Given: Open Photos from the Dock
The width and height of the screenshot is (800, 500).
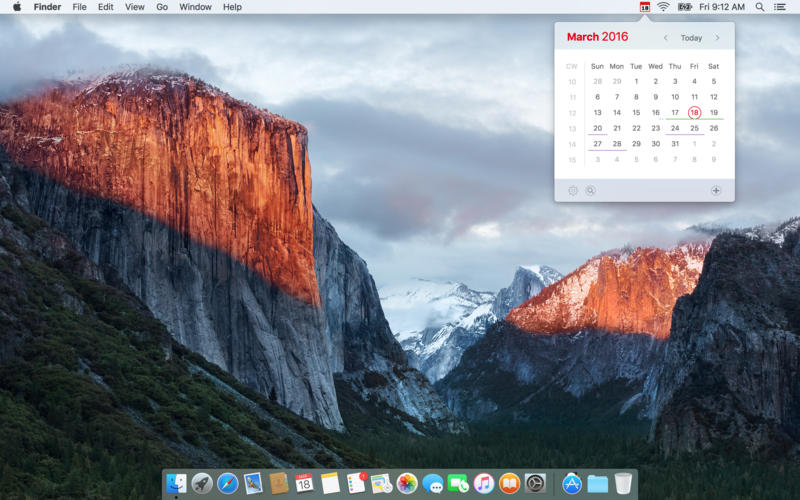Looking at the screenshot, I should pos(407,483).
